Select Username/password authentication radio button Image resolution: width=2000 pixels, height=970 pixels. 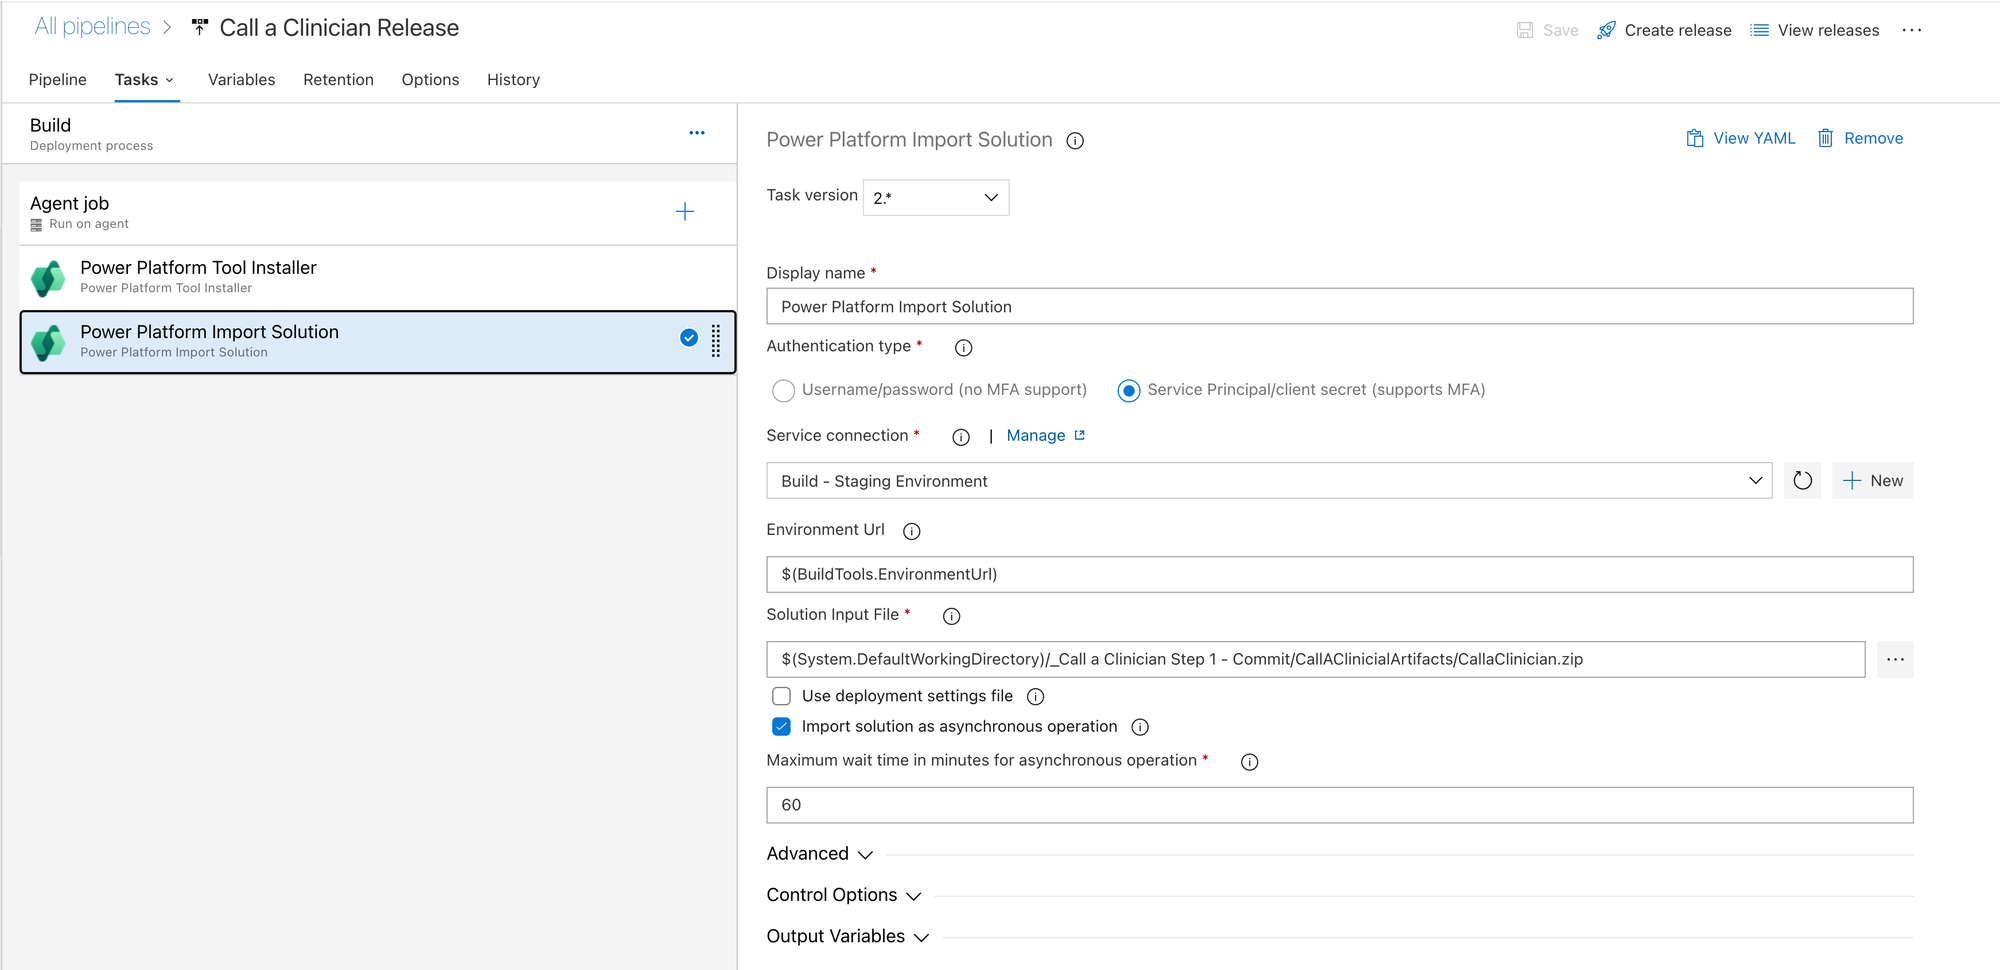(x=784, y=391)
